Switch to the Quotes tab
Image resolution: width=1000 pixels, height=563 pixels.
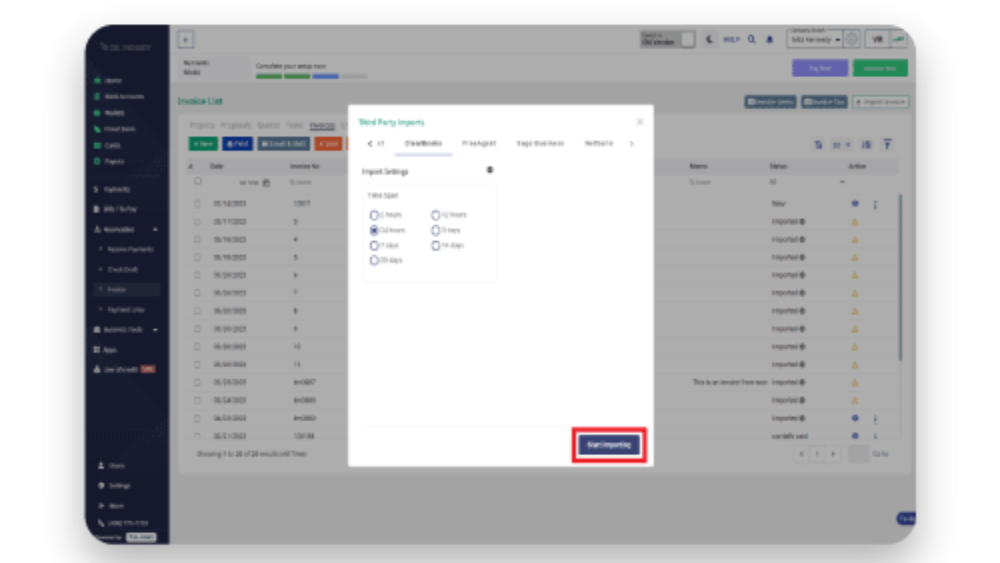point(268,125)
